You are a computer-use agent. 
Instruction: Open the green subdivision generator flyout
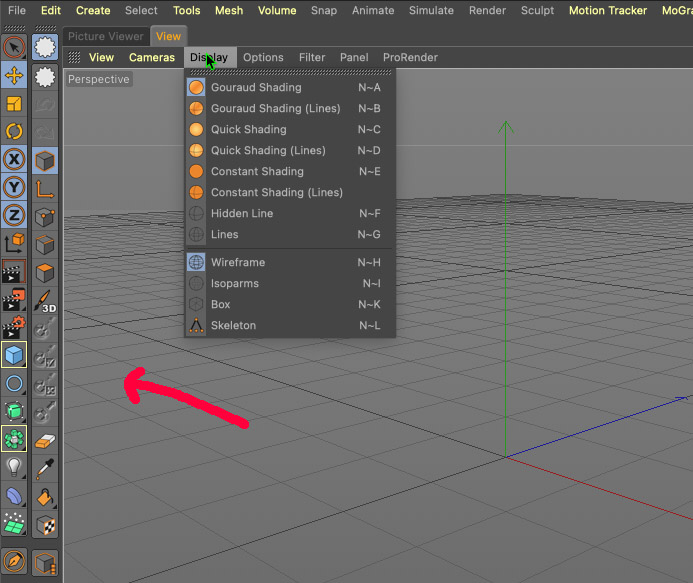click(x=14, y=411)
